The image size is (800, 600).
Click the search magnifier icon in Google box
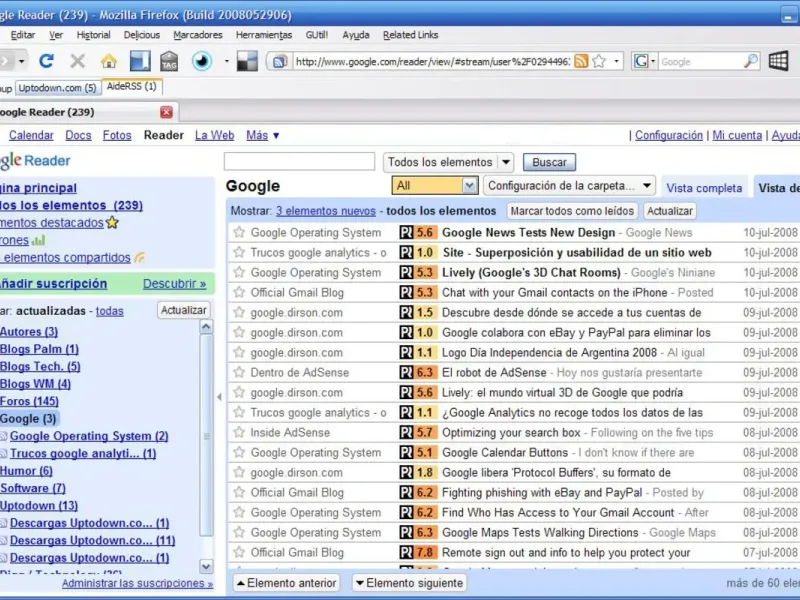pos(750,61)
